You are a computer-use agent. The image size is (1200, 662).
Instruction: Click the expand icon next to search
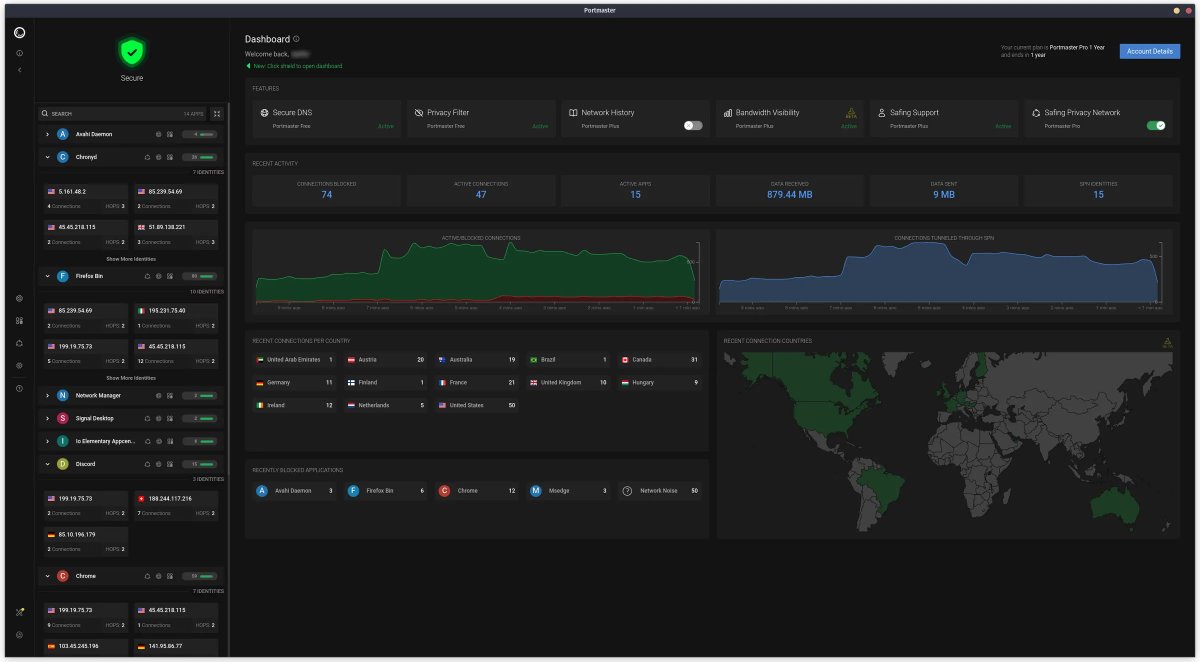point(217,114)
